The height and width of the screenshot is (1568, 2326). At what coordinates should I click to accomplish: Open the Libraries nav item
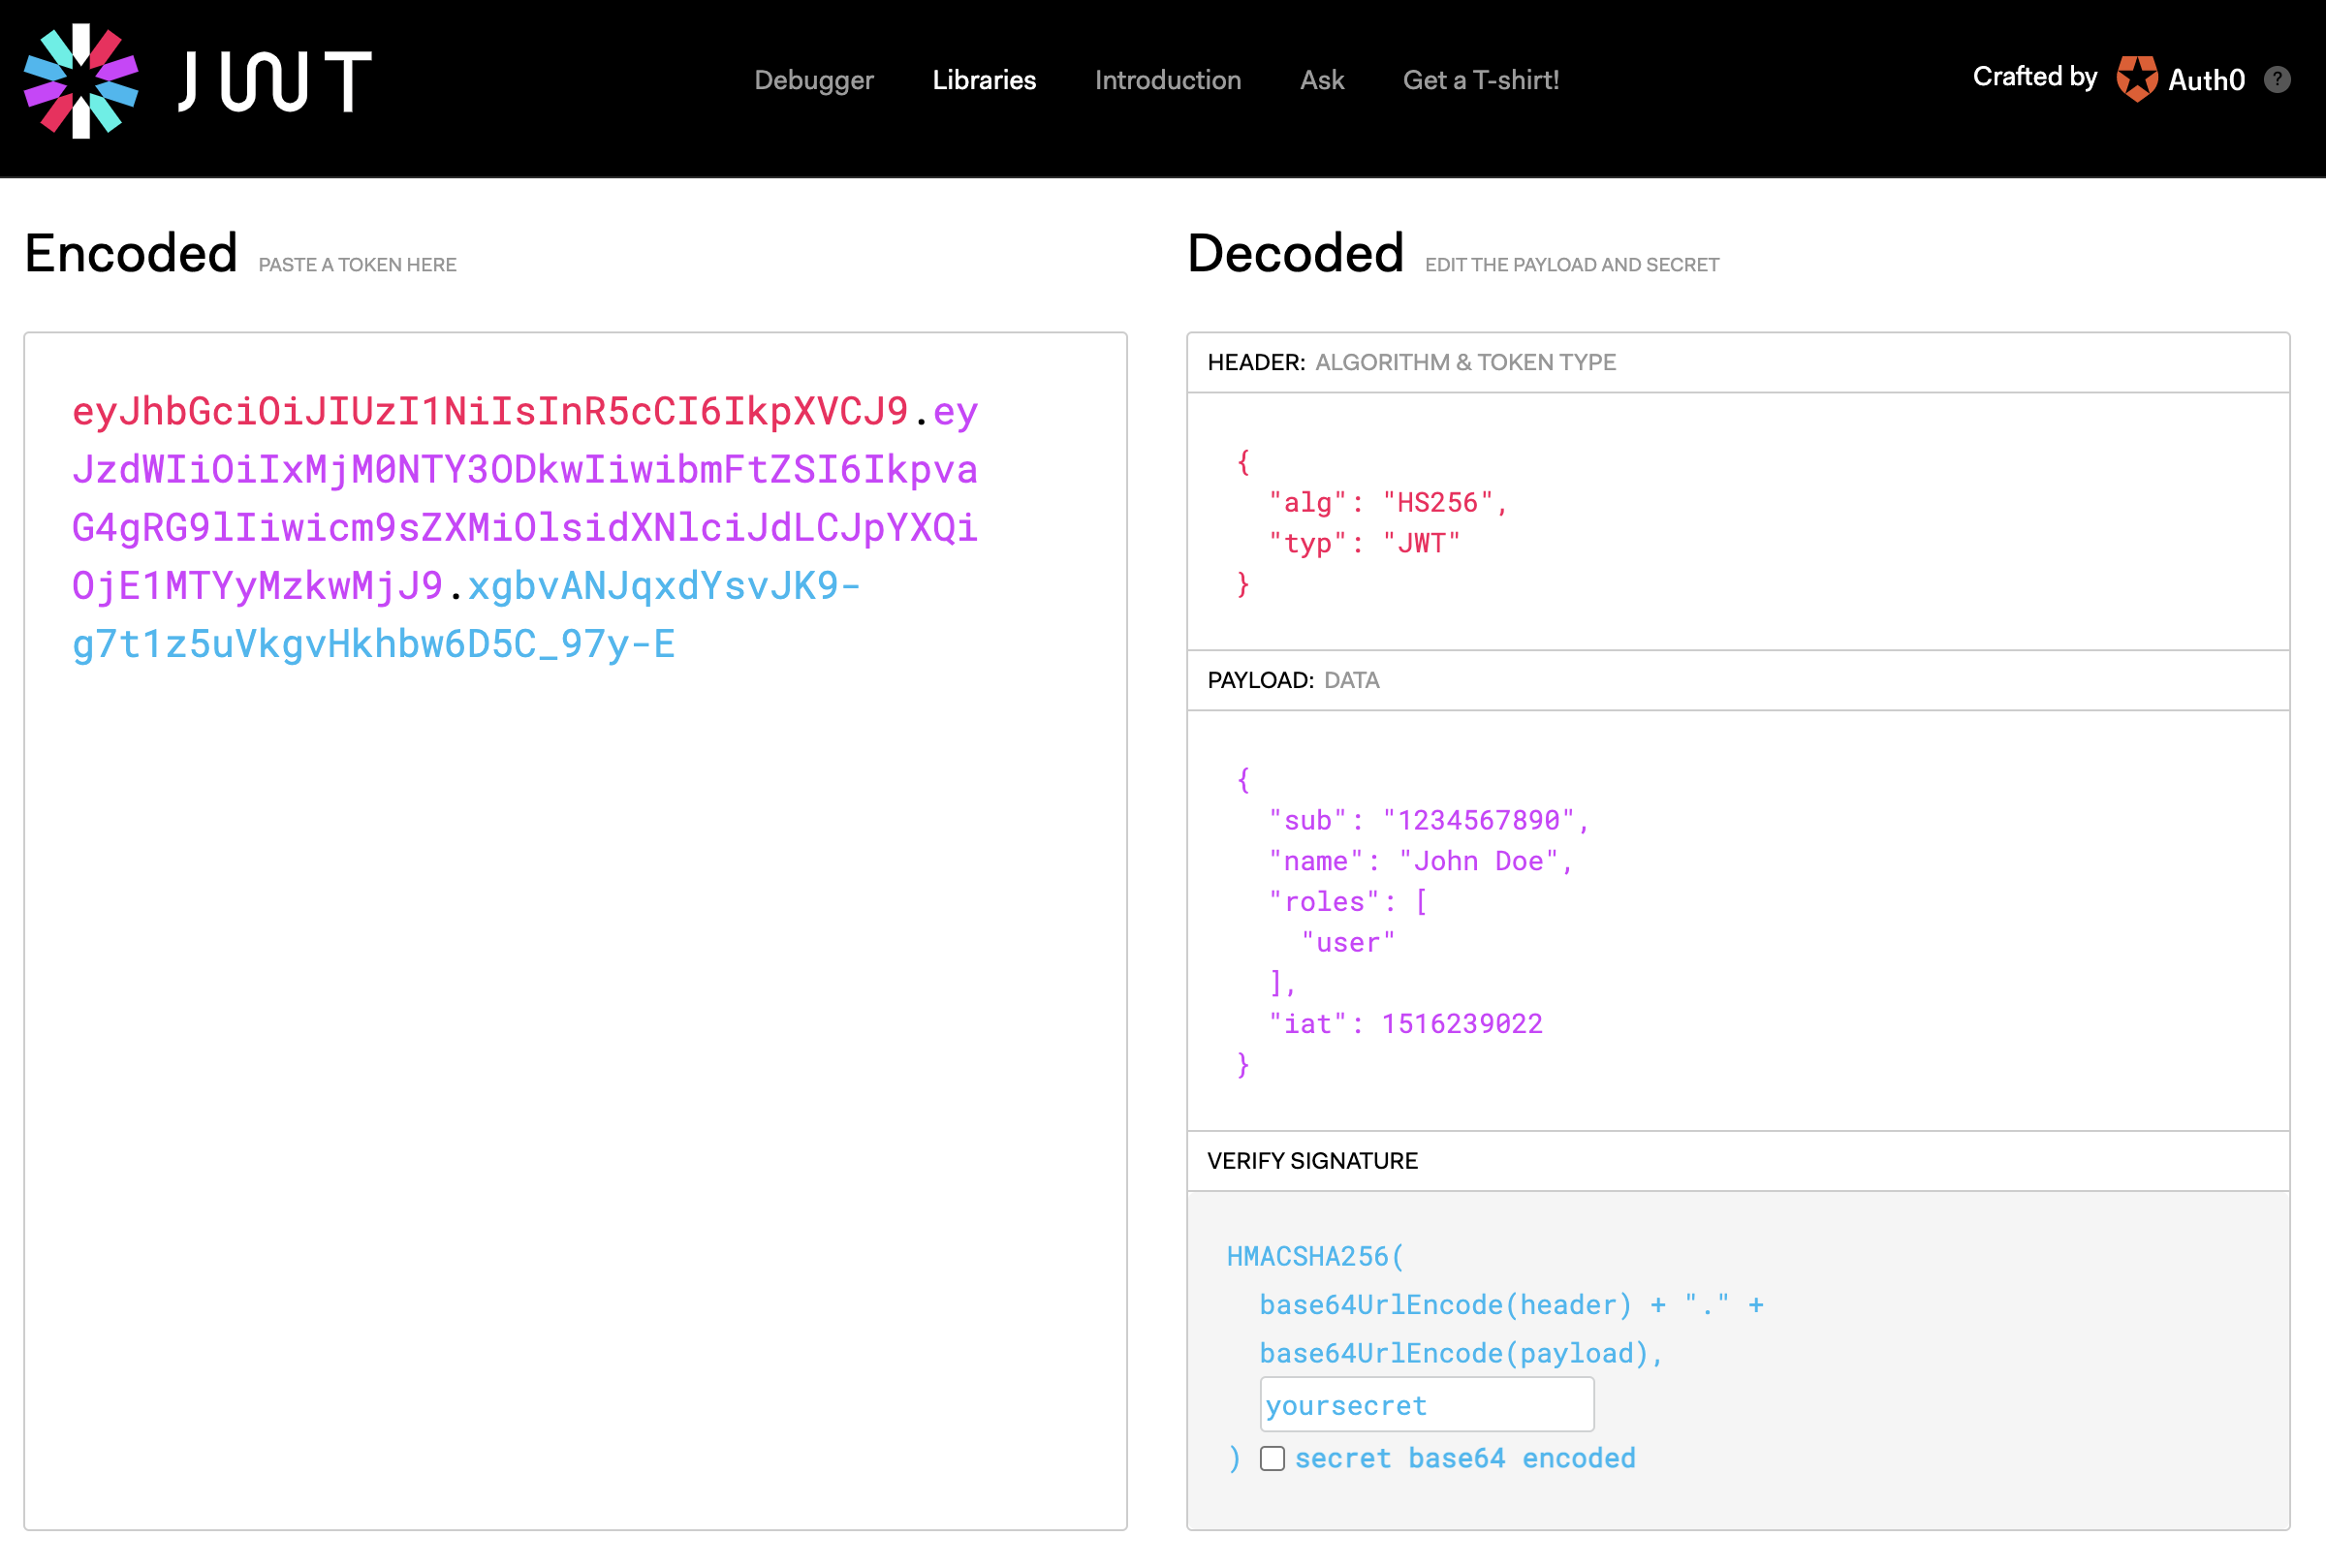pyautogui.click(x=984, y=80)
